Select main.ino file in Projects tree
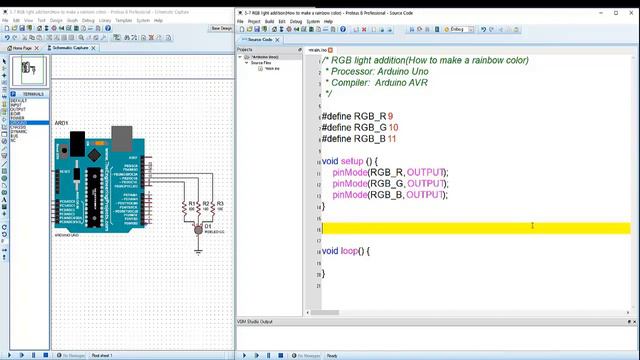 272,69
